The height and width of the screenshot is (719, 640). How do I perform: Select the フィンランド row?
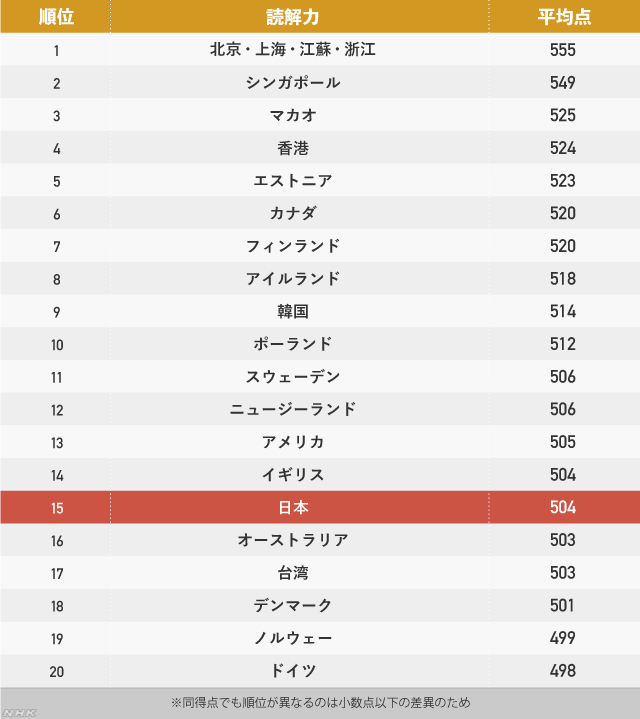coord(320,246)
